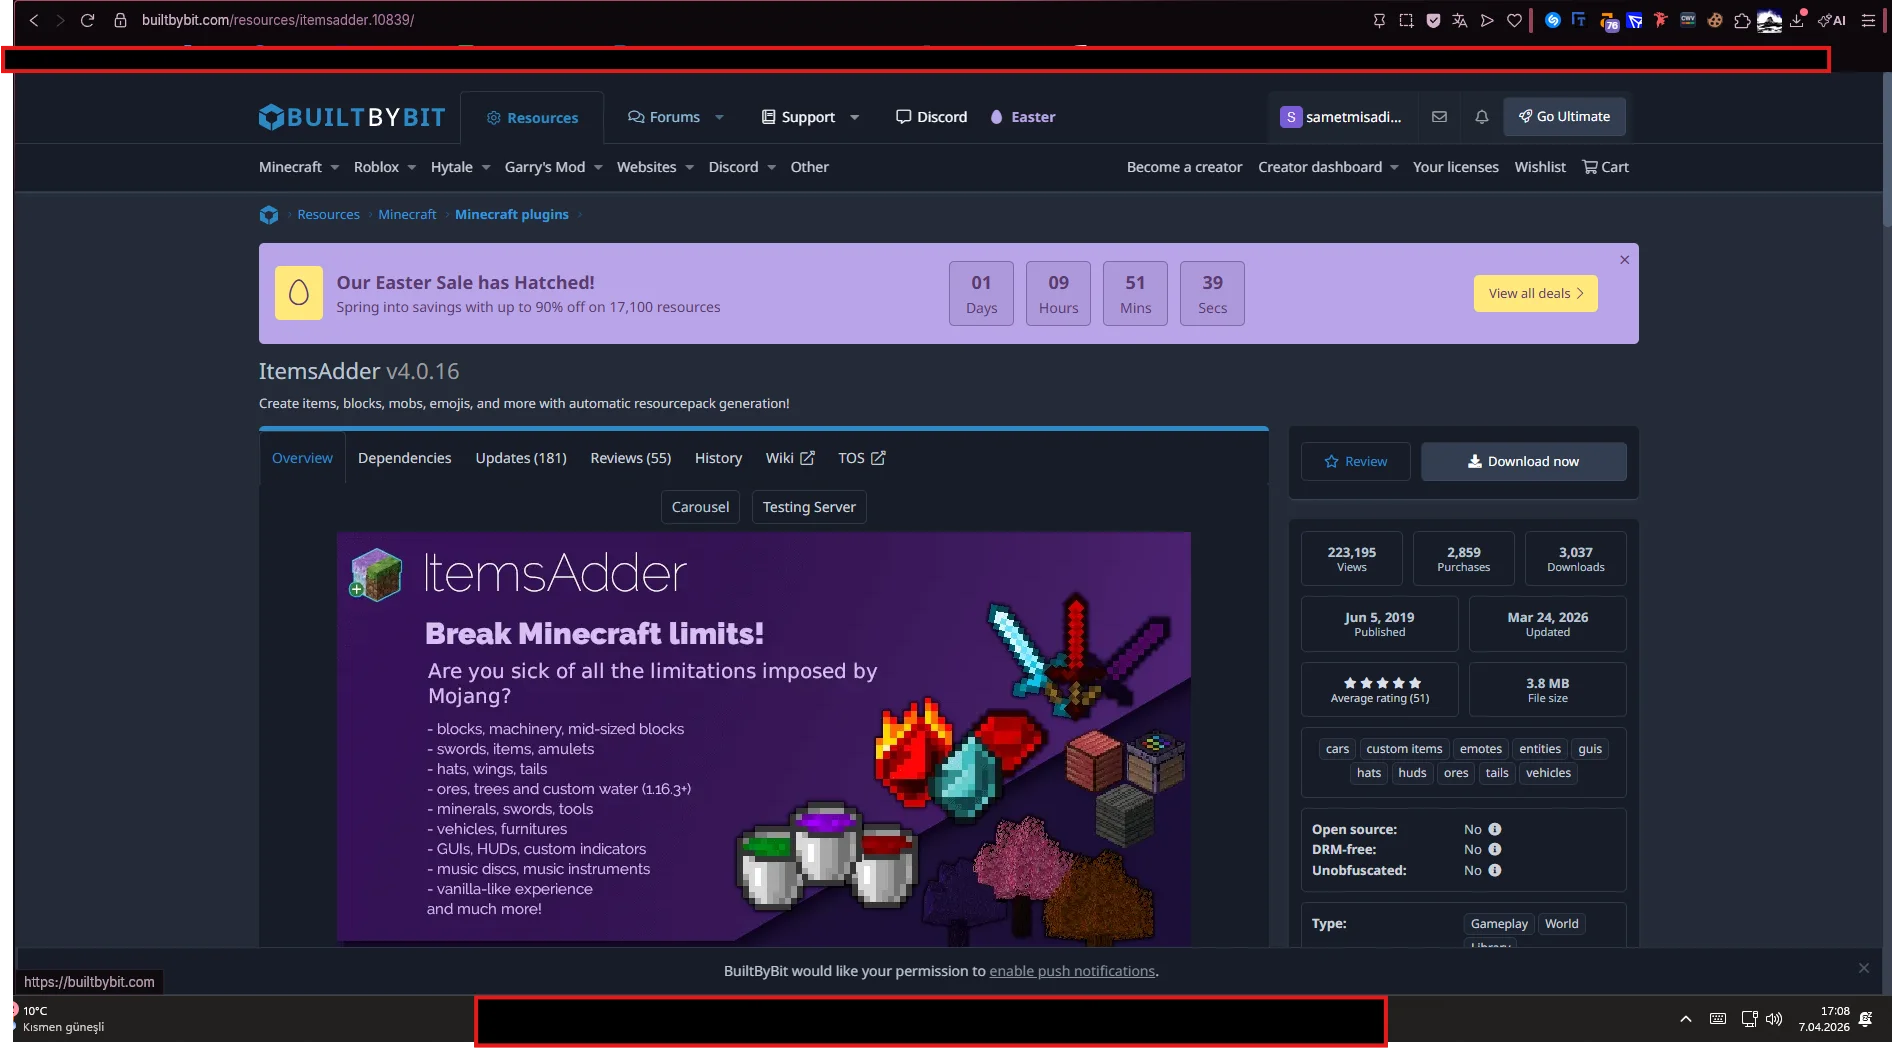The height and width of the screenshot is (1048, 1892).
Task: Click the pin icon in browser toolbar
Action: pos(1379,20)
